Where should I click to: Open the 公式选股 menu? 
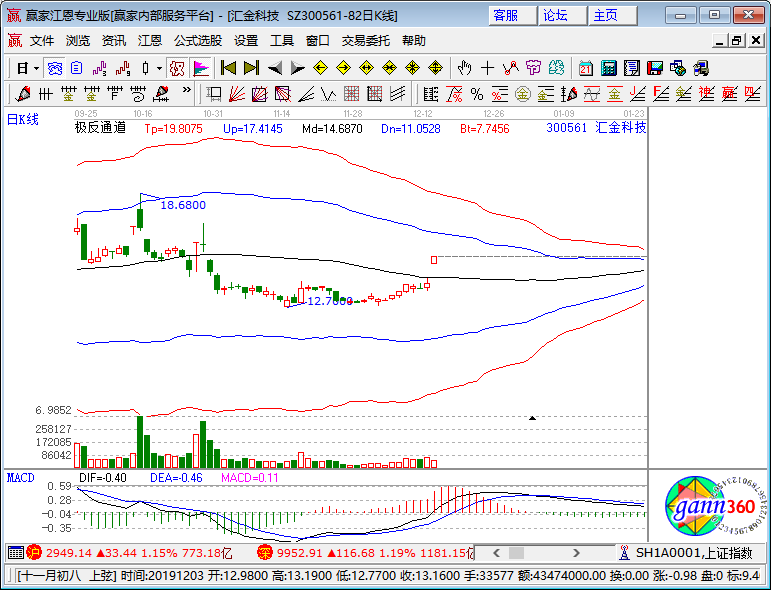(x=198, y=41)
